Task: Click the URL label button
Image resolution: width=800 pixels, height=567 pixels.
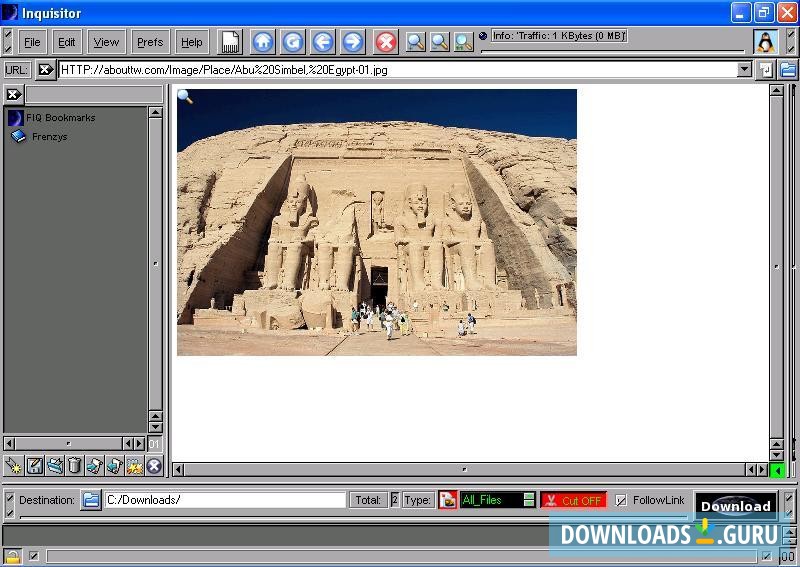Action: coord(16,70)
